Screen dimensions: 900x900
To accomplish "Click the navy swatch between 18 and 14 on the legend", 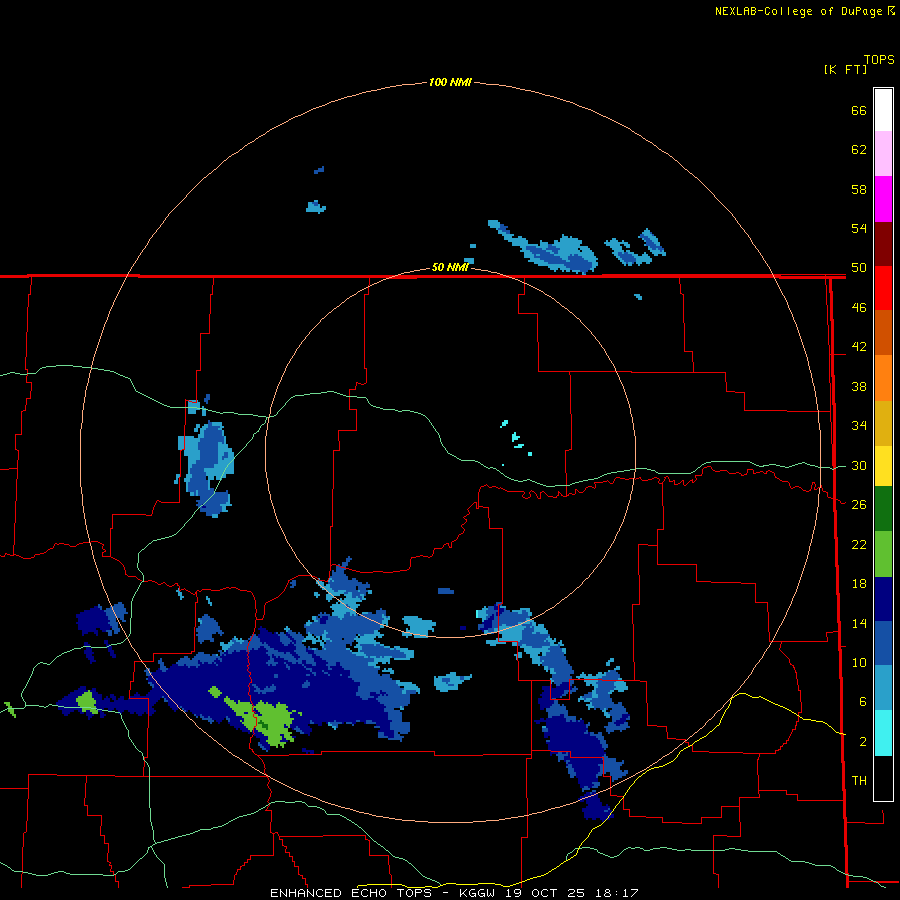I will [x=883, y=599].
